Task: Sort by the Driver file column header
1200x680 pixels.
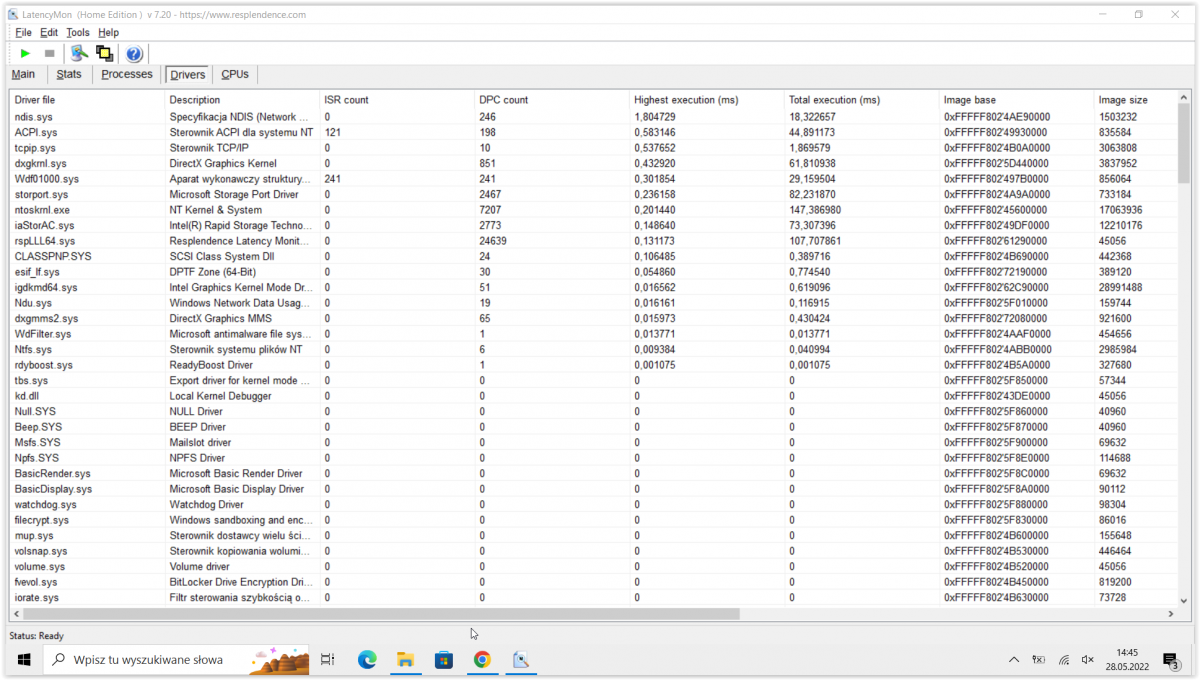Action: (x=87, y=100)
